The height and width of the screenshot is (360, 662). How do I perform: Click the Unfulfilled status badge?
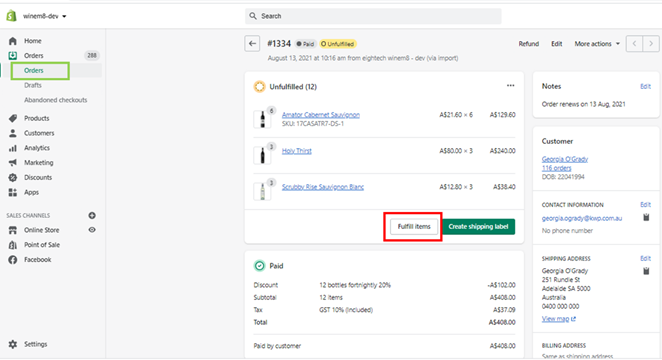click(x=338, y=44)
